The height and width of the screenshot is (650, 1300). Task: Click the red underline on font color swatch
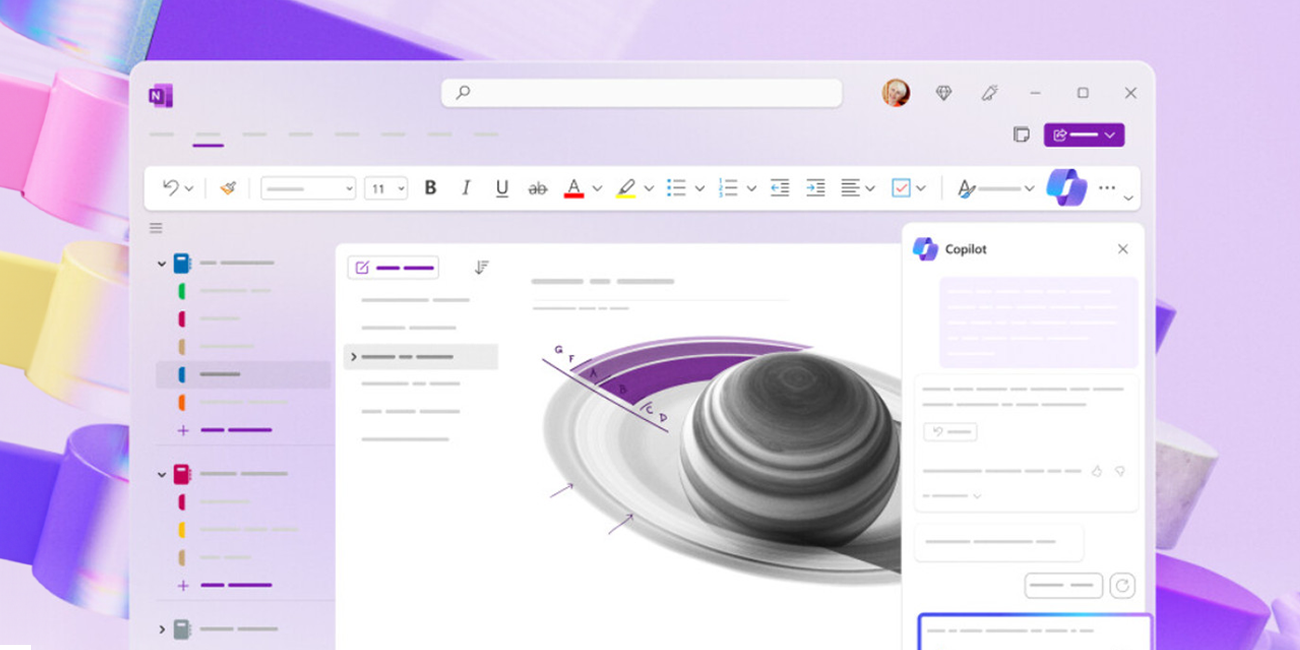click(575, 195)
